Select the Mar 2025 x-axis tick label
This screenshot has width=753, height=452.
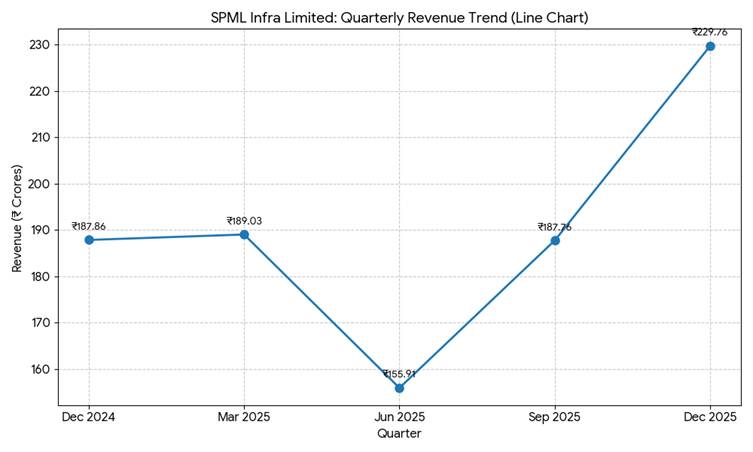244,417
